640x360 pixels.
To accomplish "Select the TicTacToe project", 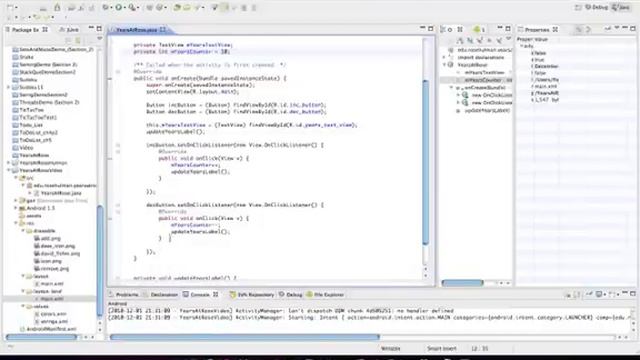I will 28,110.
